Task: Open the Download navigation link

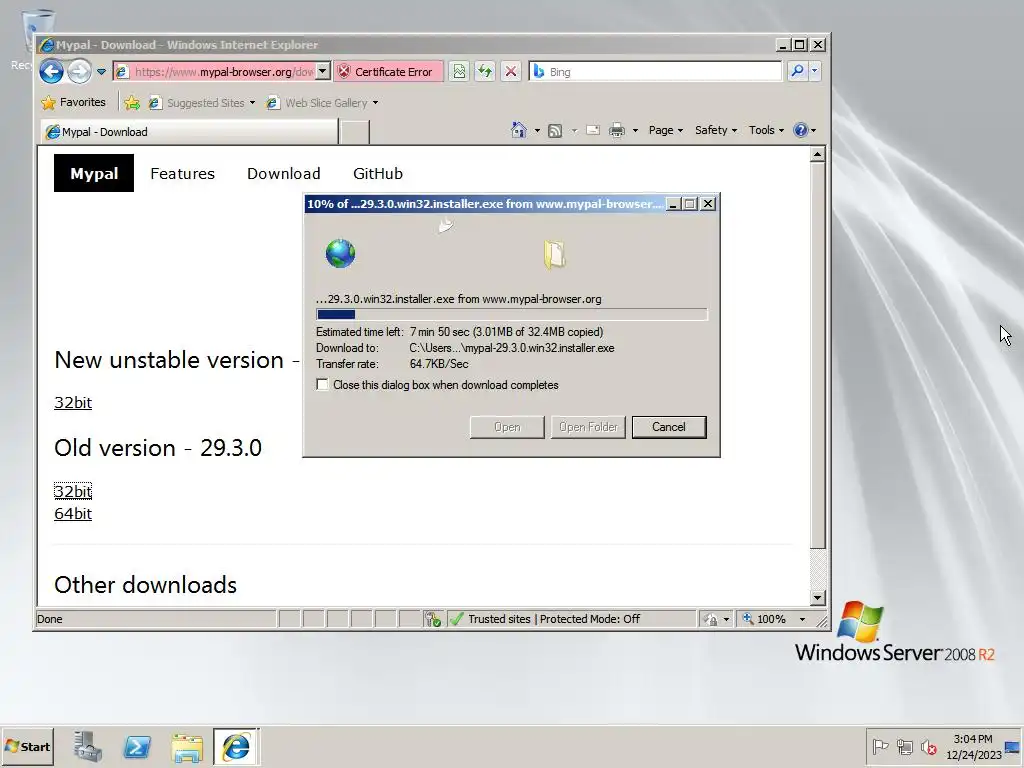Action: [x=283, y=174]
